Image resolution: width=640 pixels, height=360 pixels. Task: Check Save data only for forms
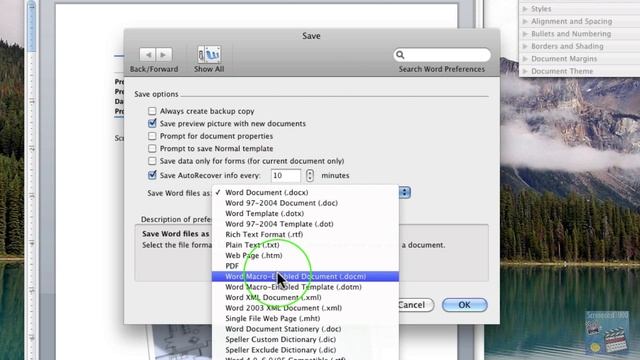click(152, 161)
